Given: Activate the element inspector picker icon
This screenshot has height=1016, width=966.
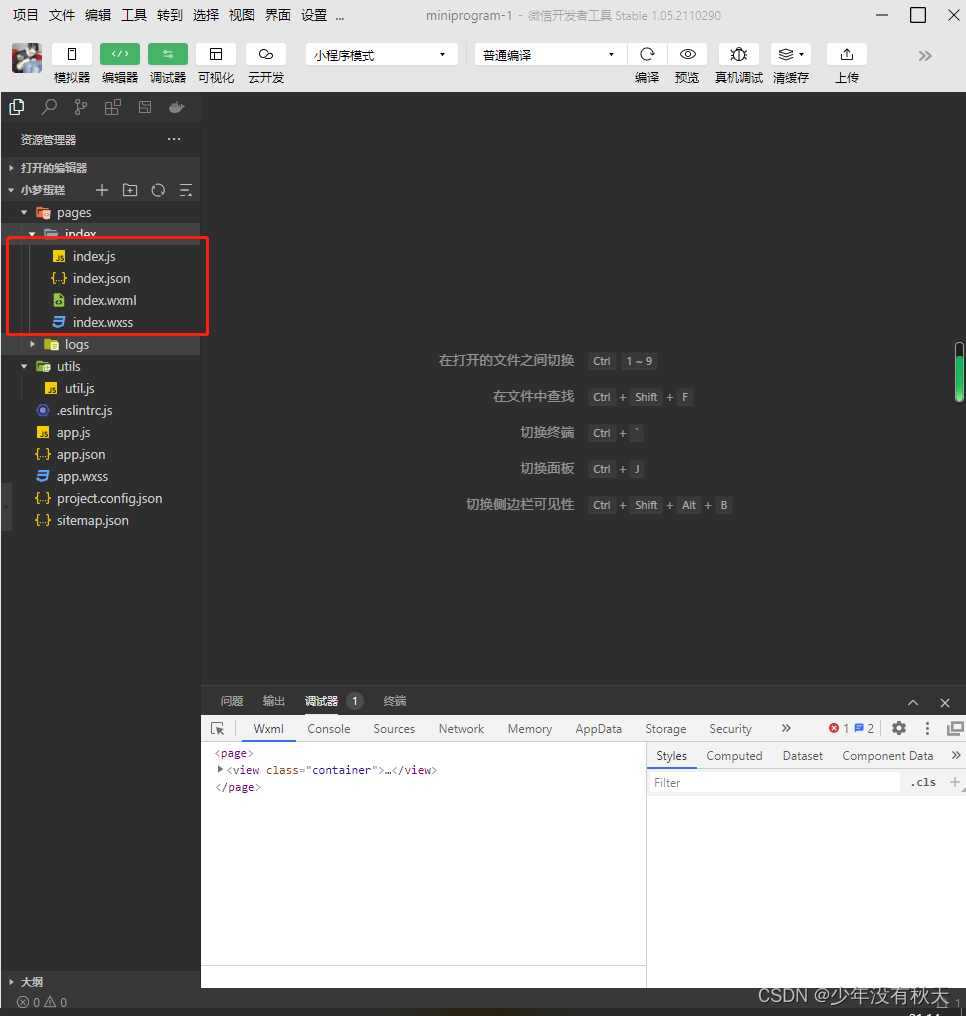Looking at the screenshot, I should tap(218, 729).
